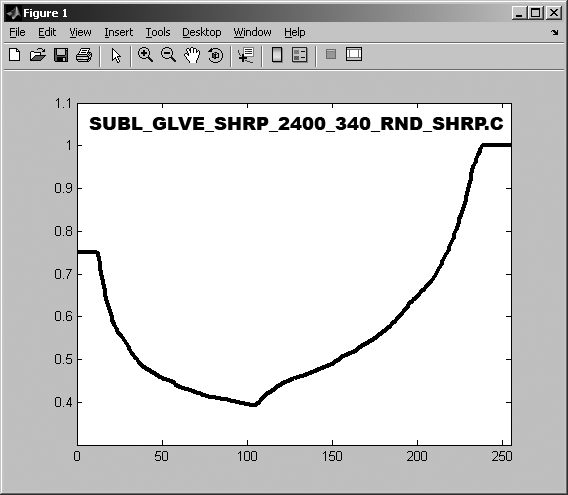
Task: Maximize the Figure 1 window
Action: tap(536, 13)
